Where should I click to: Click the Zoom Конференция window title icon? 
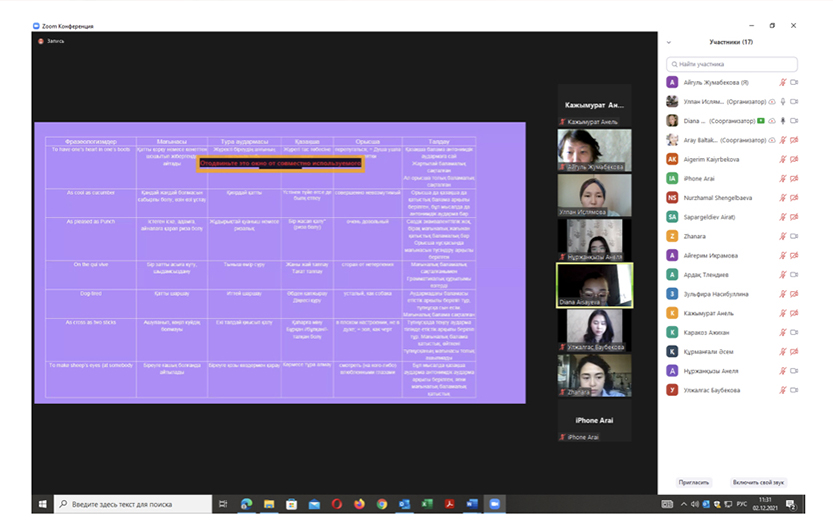click(x=37, y=25)
